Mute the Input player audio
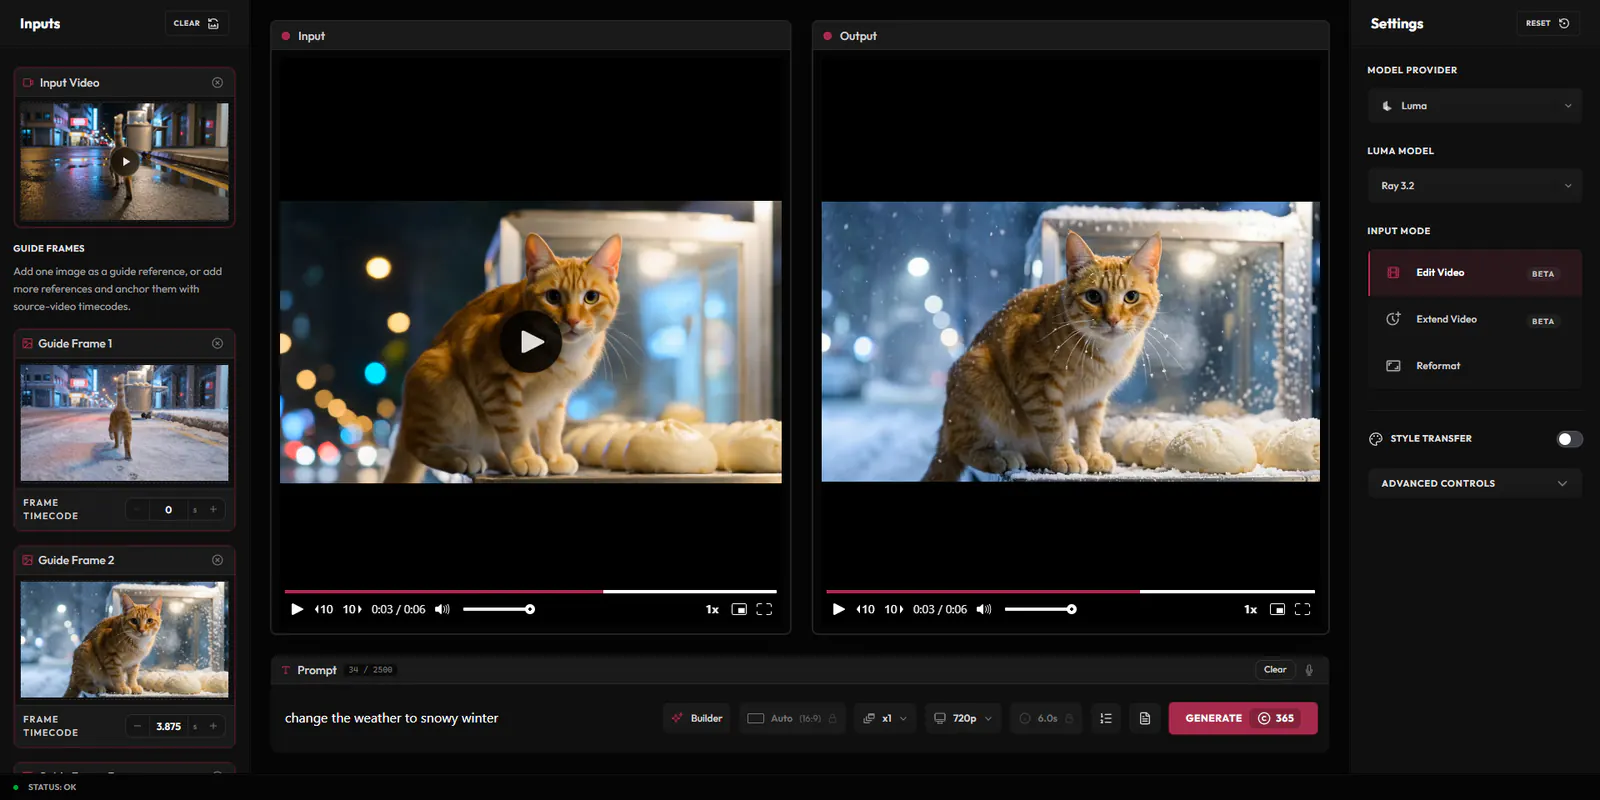This screenshot has width=1600, height=800. pyautogui.click(x=442, y=609)
